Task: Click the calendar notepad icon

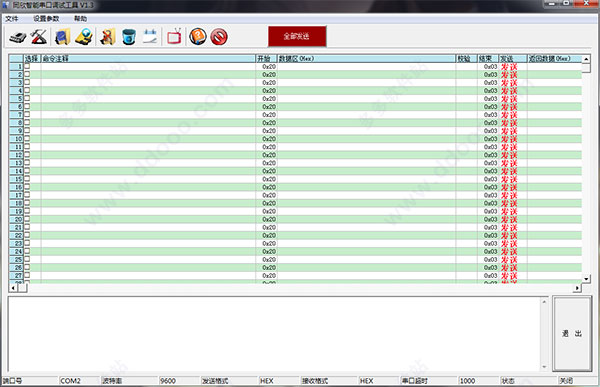Action: pos(150,37)
